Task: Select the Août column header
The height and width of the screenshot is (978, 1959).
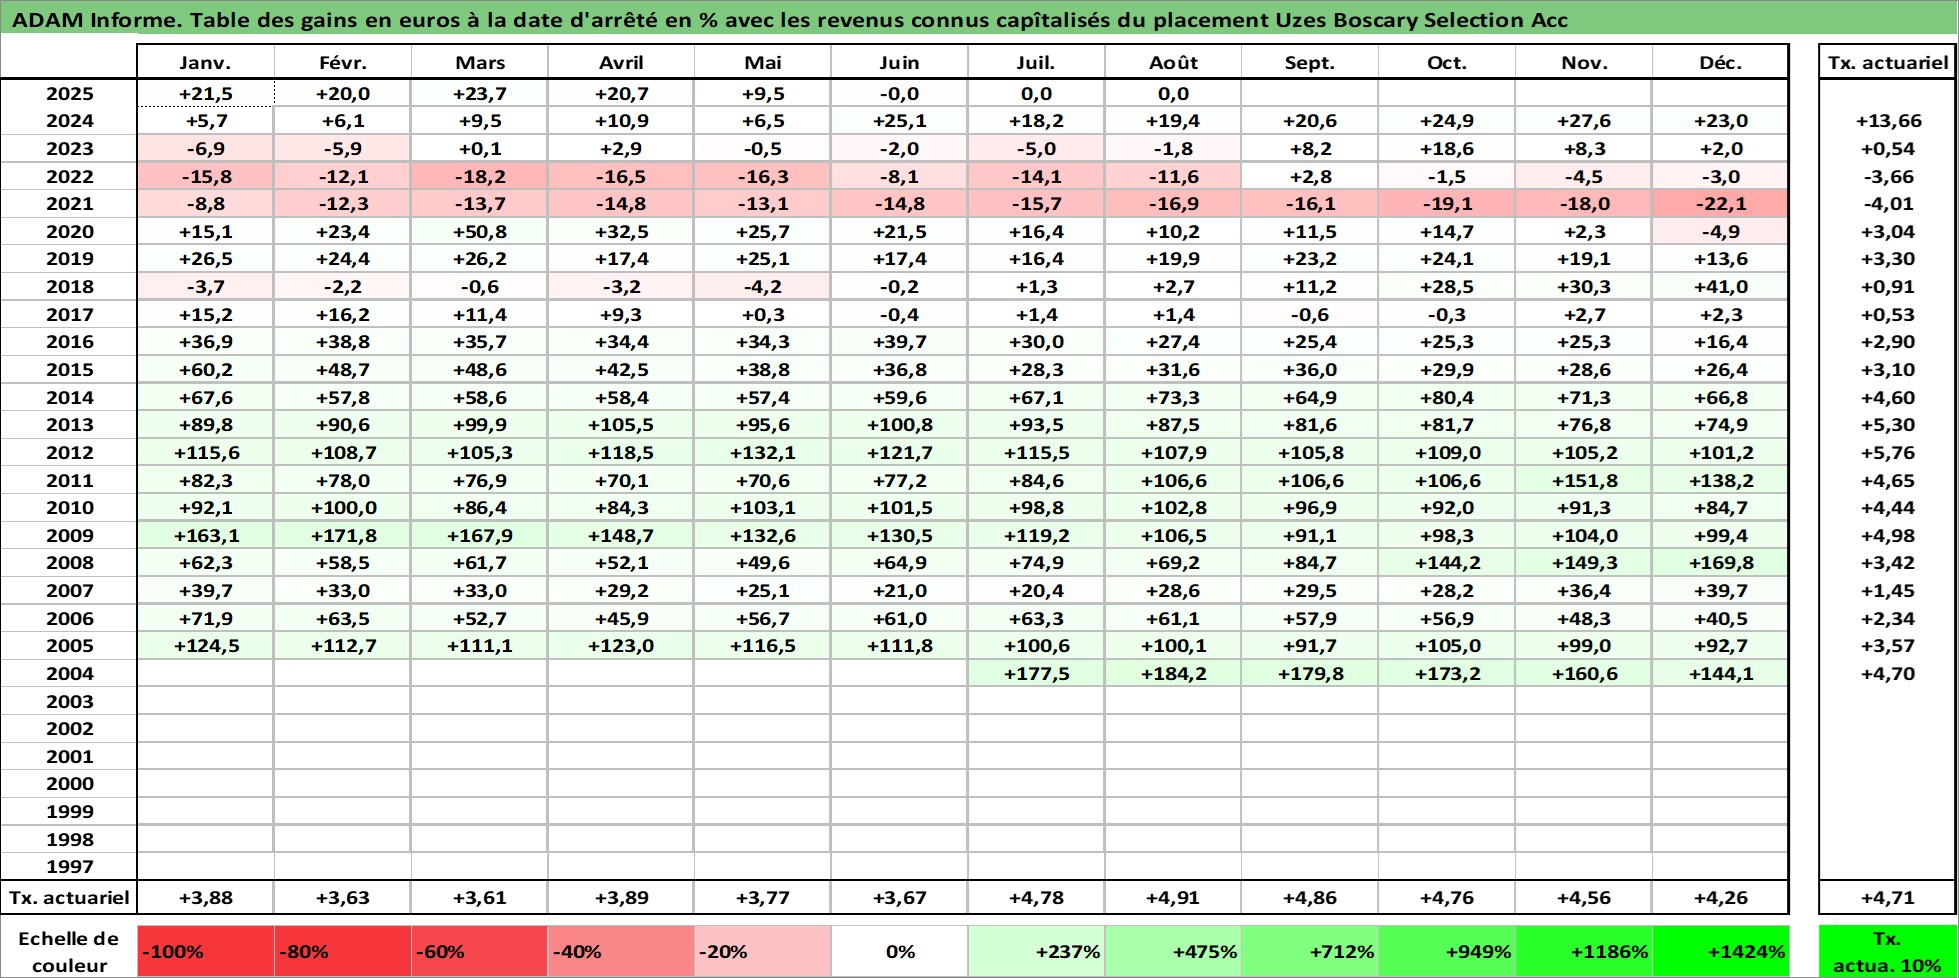Action: coord(1173,62)
